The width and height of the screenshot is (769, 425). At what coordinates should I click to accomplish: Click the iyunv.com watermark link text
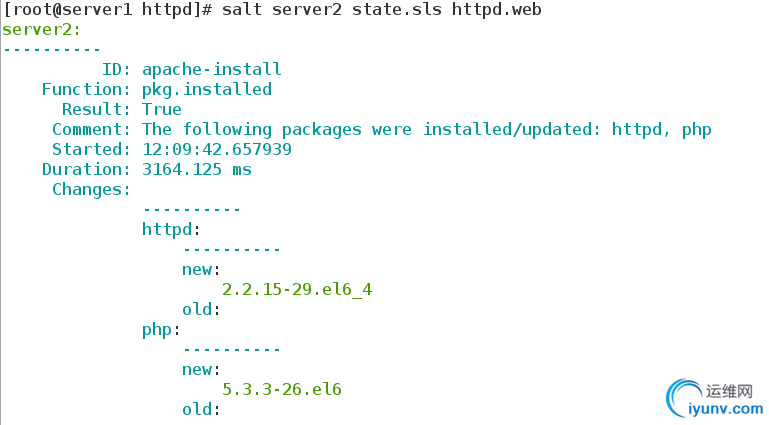tap(725, 409)
